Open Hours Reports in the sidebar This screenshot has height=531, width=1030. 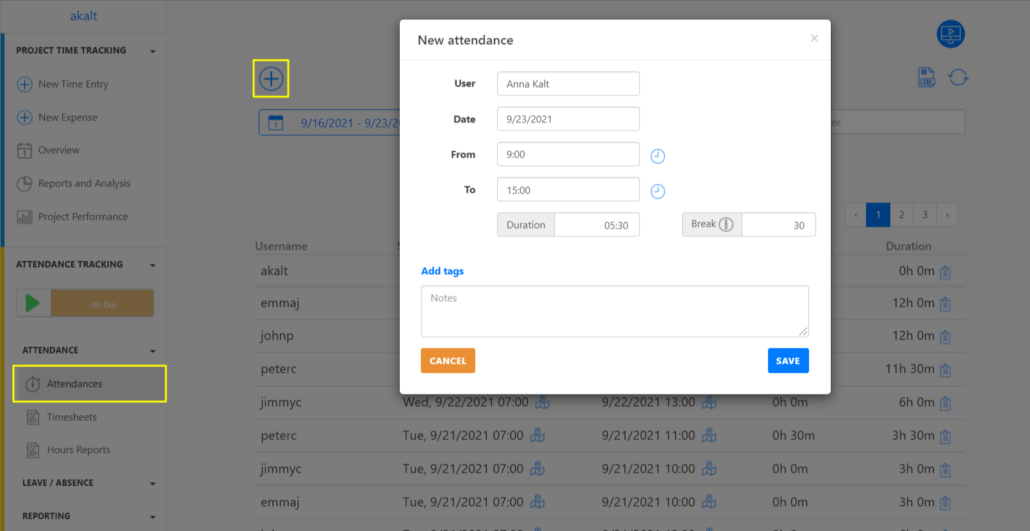(x=78, y=450)
